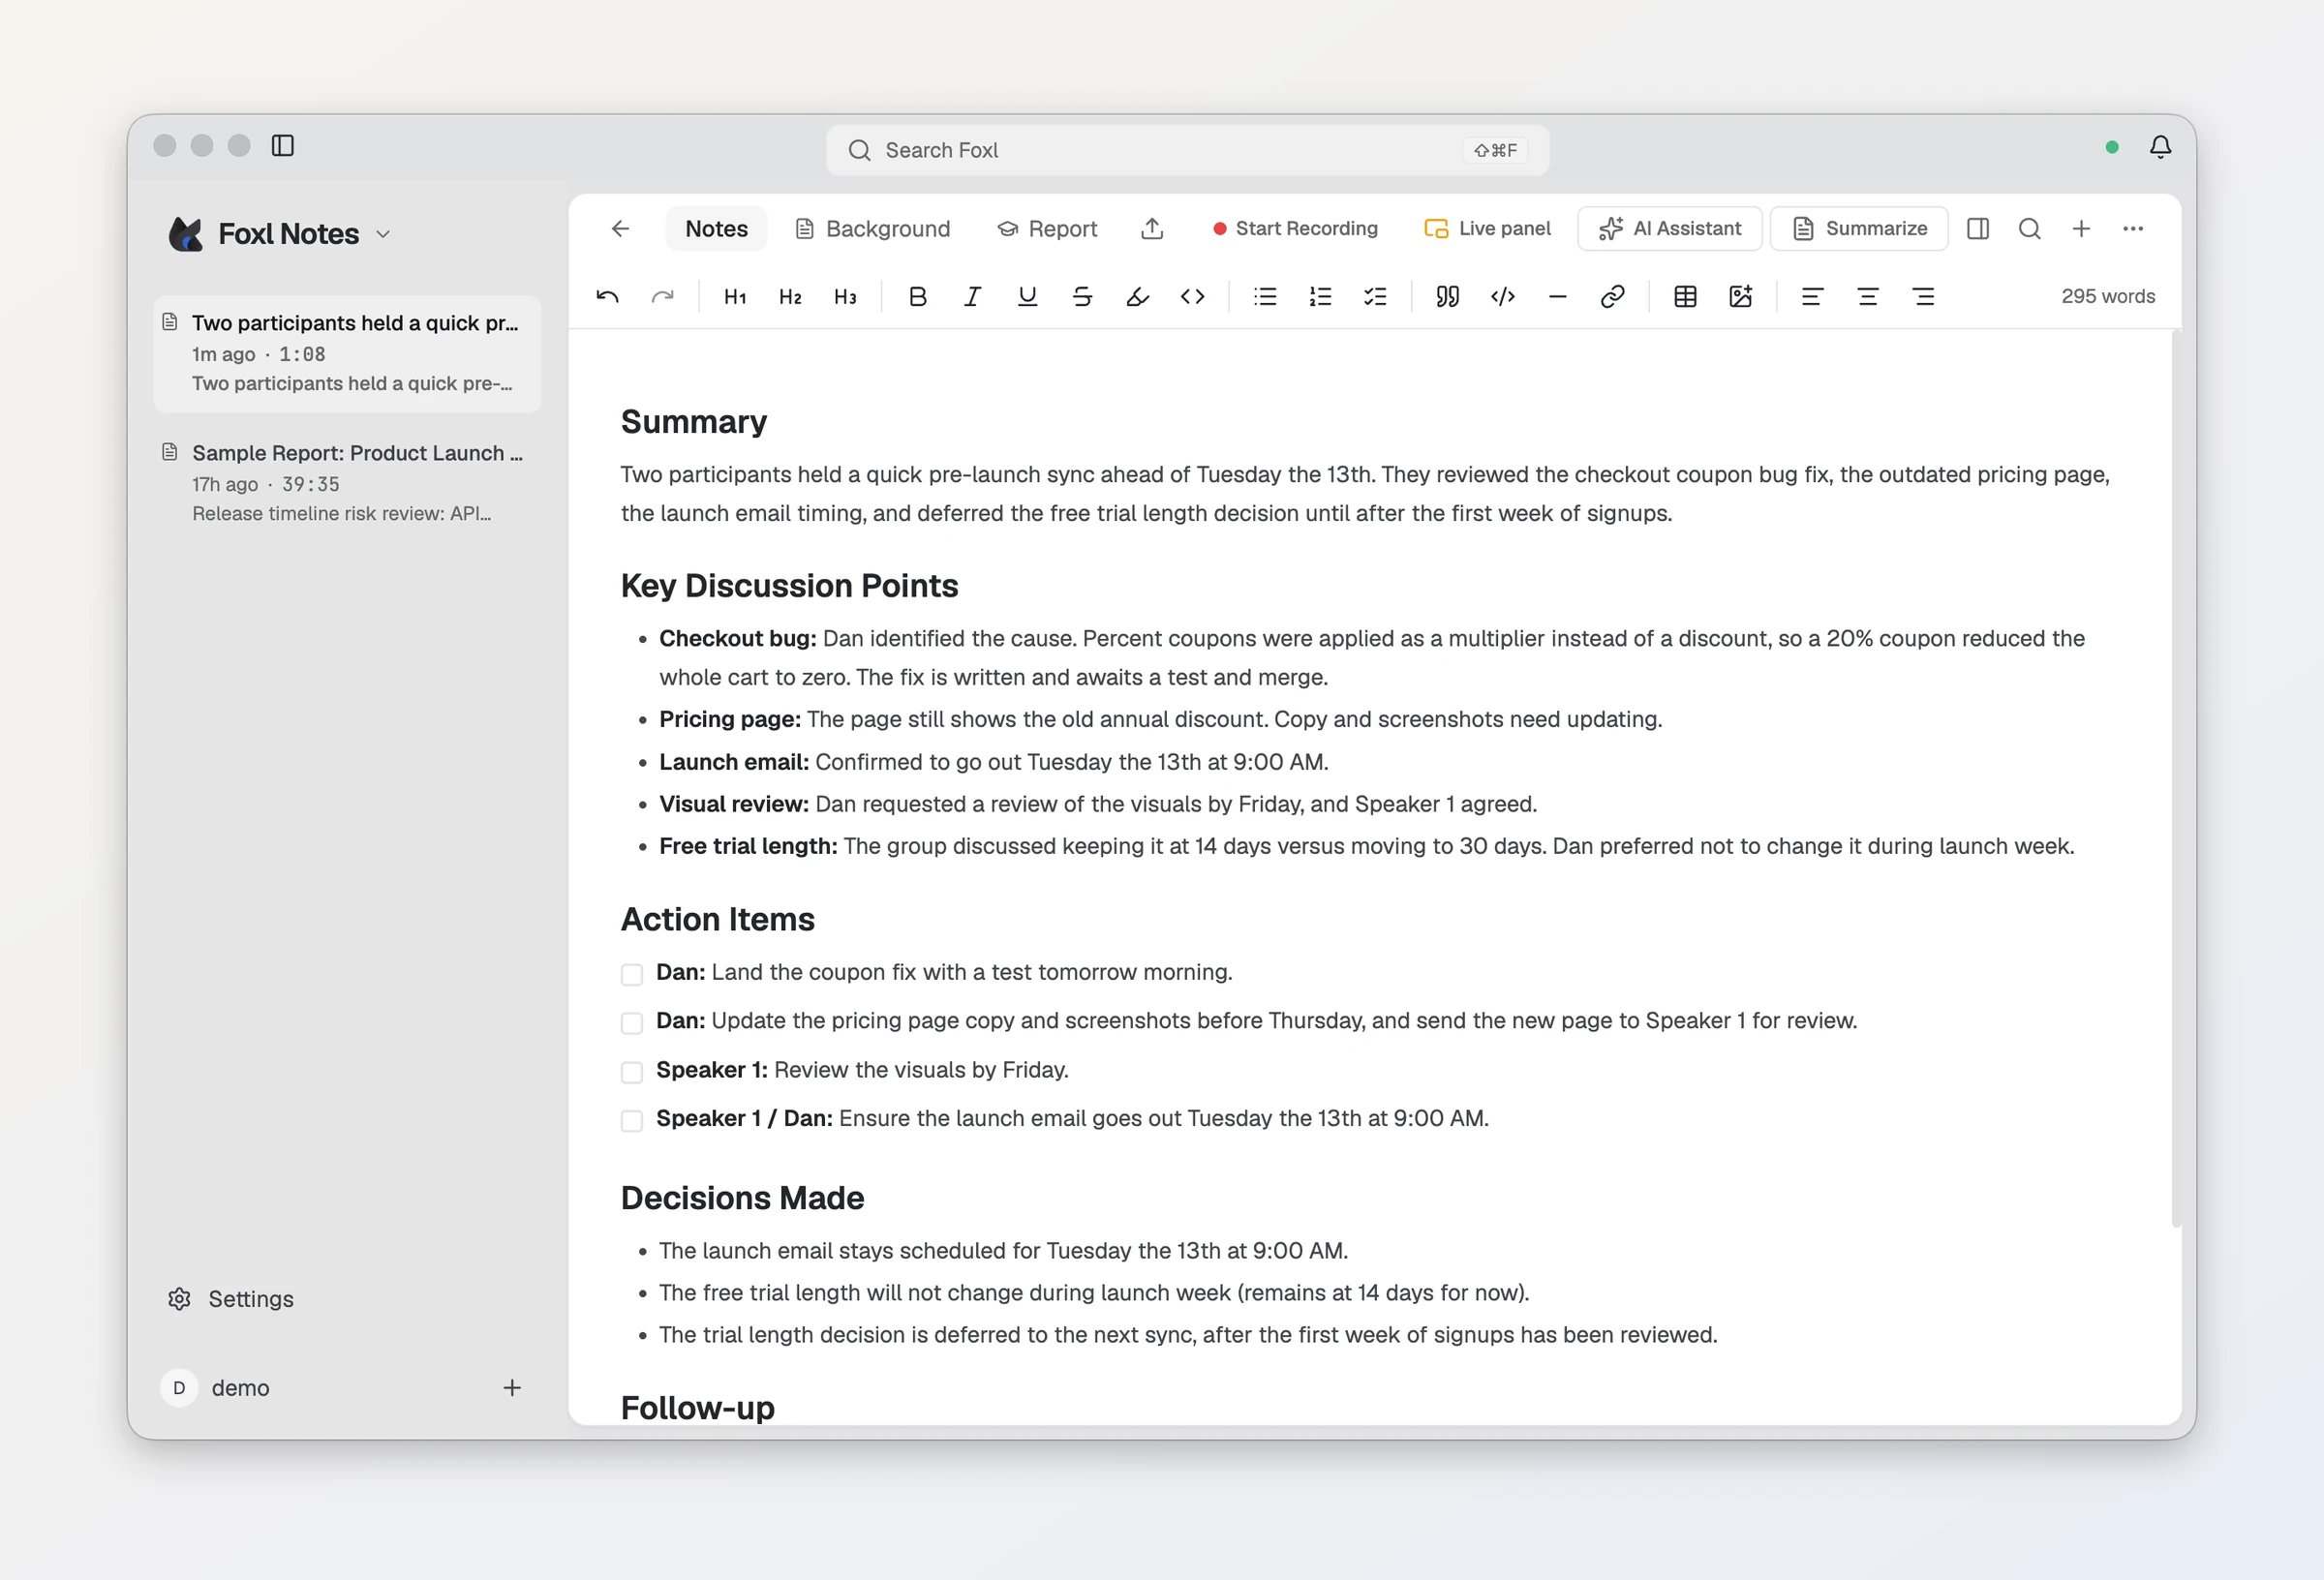
Task: Open the Live panel
Action: tap(1487, 229)
